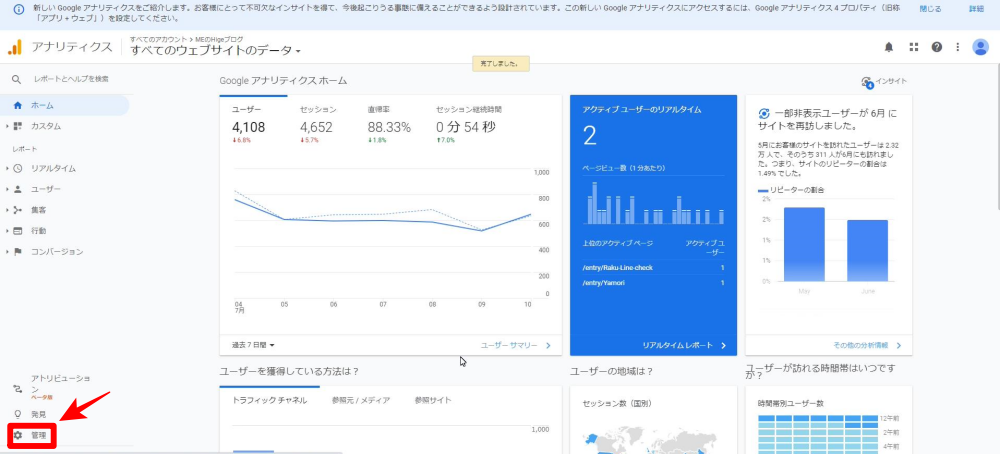Open the ユーザー サマリー link
This screenshot has width=1000, height=454.
pyautogui.click(x=515, y=345)
